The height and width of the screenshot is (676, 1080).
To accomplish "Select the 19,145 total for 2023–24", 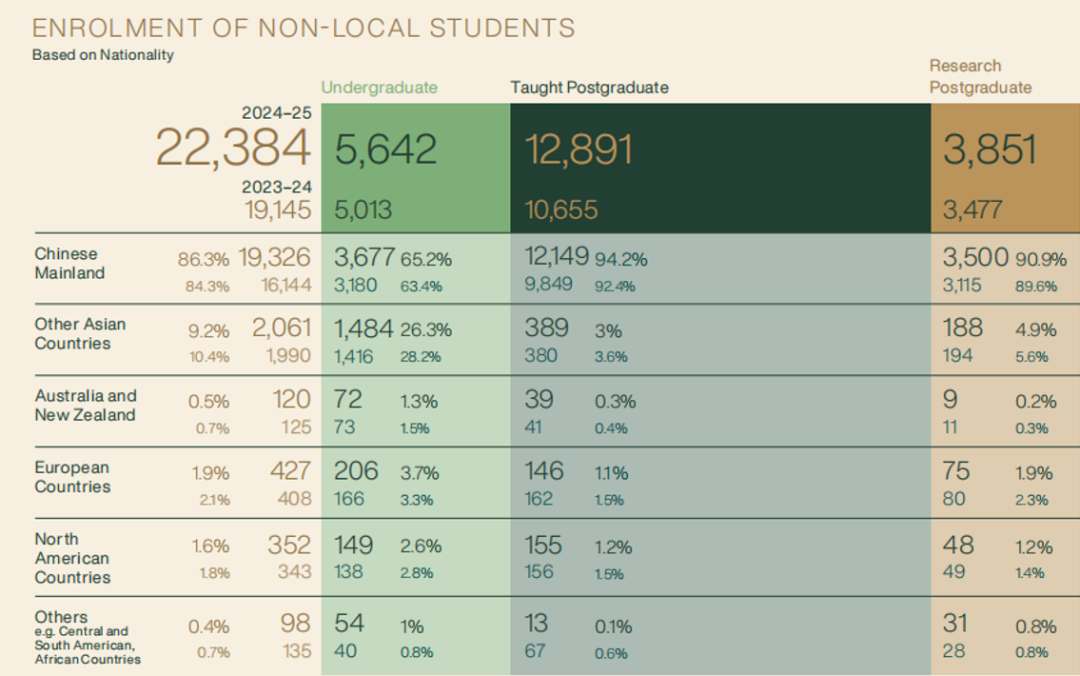I will (278, 210).
